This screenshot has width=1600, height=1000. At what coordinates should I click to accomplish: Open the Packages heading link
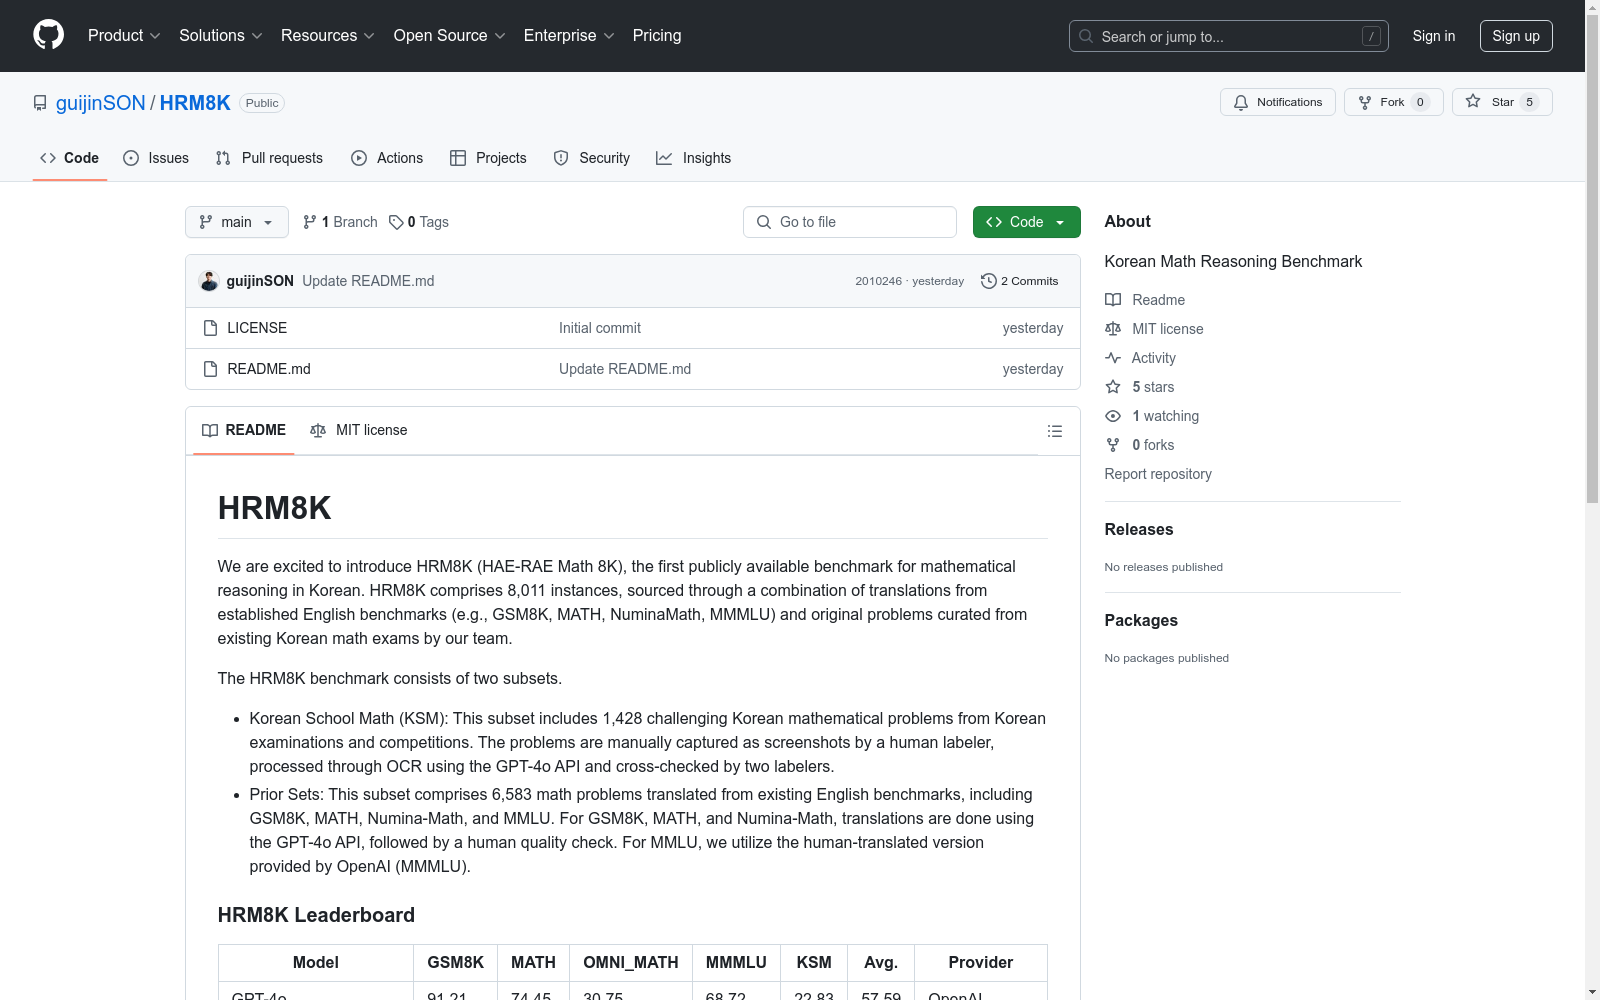(1141, 621)
